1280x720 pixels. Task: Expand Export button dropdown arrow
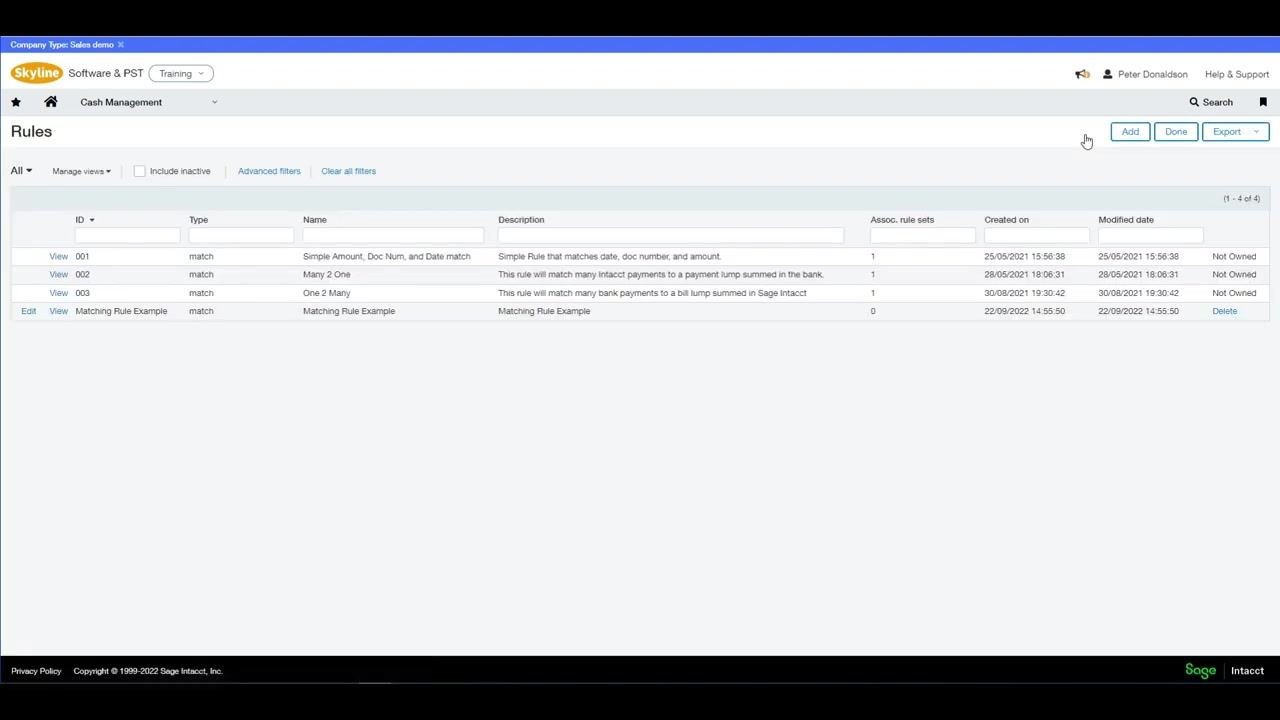[1257, 132]
